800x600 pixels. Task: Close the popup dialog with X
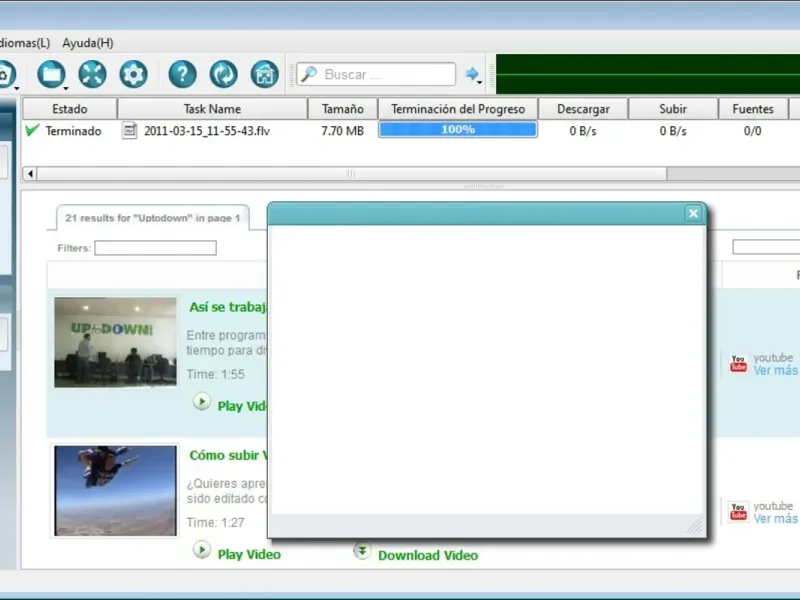point(693,214)
